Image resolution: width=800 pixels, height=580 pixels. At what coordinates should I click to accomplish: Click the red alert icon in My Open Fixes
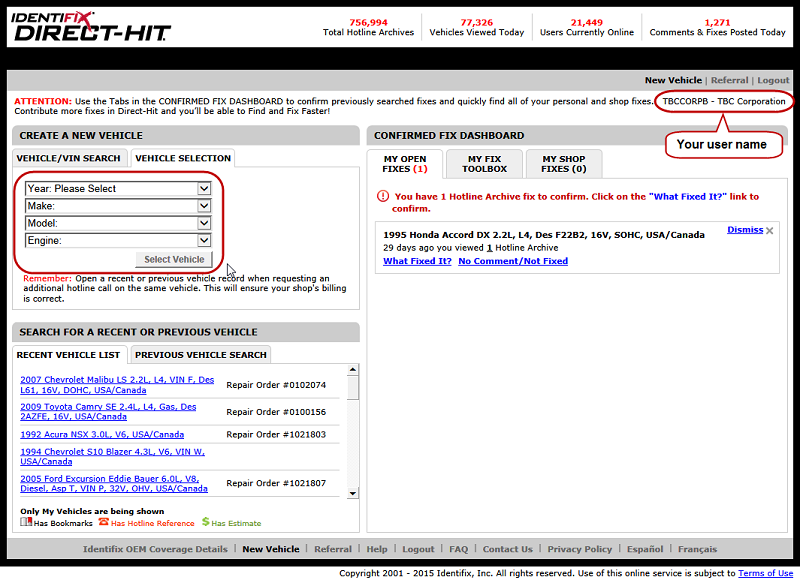383,196
